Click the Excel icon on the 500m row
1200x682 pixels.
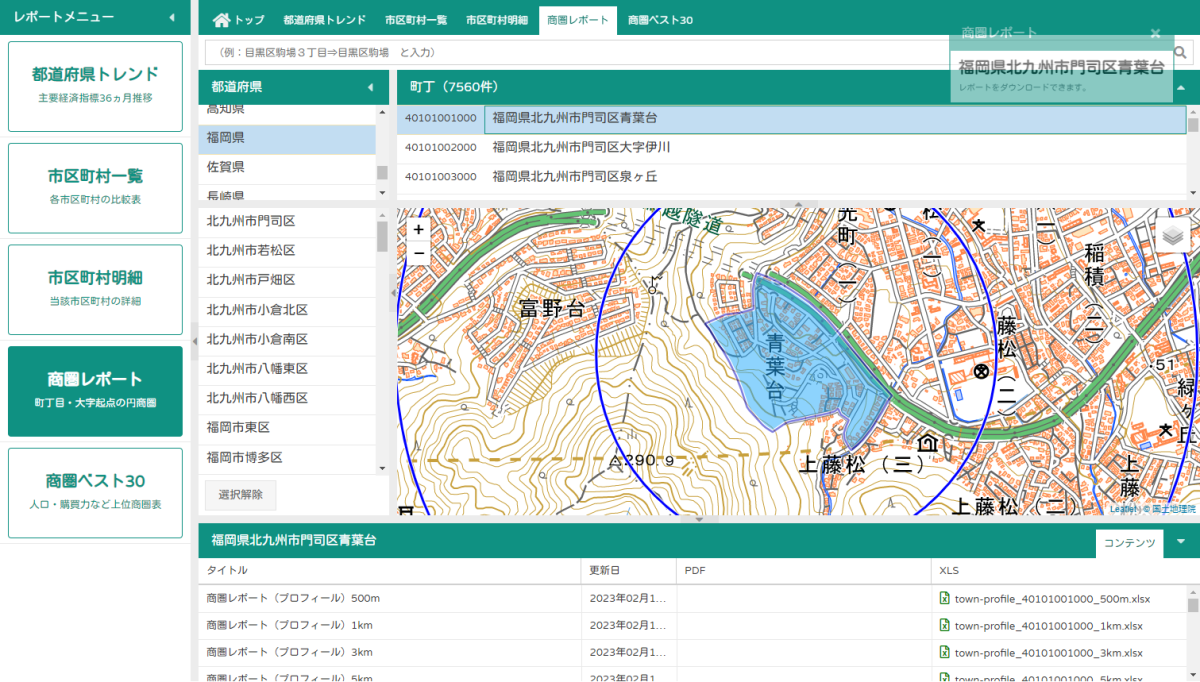[x=943, y=599]
